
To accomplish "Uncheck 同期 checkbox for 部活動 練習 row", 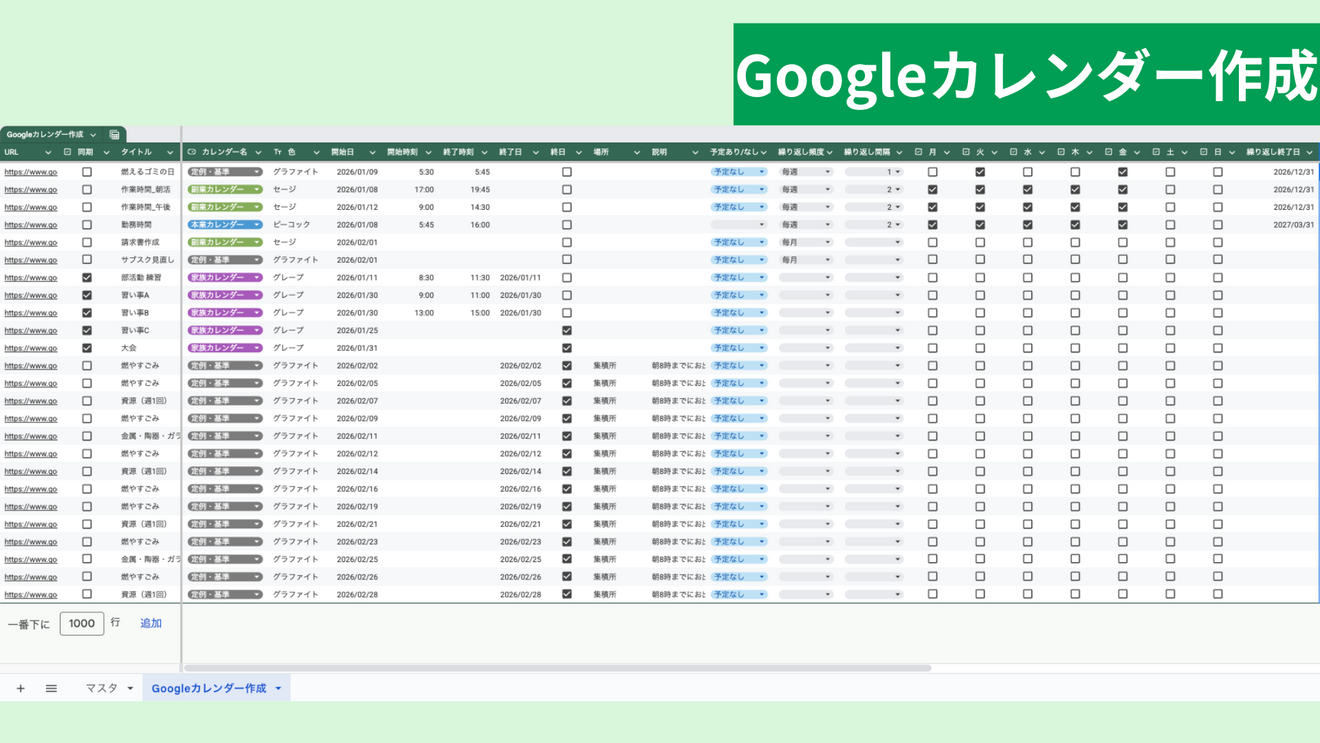I will [x=87, y=277].
